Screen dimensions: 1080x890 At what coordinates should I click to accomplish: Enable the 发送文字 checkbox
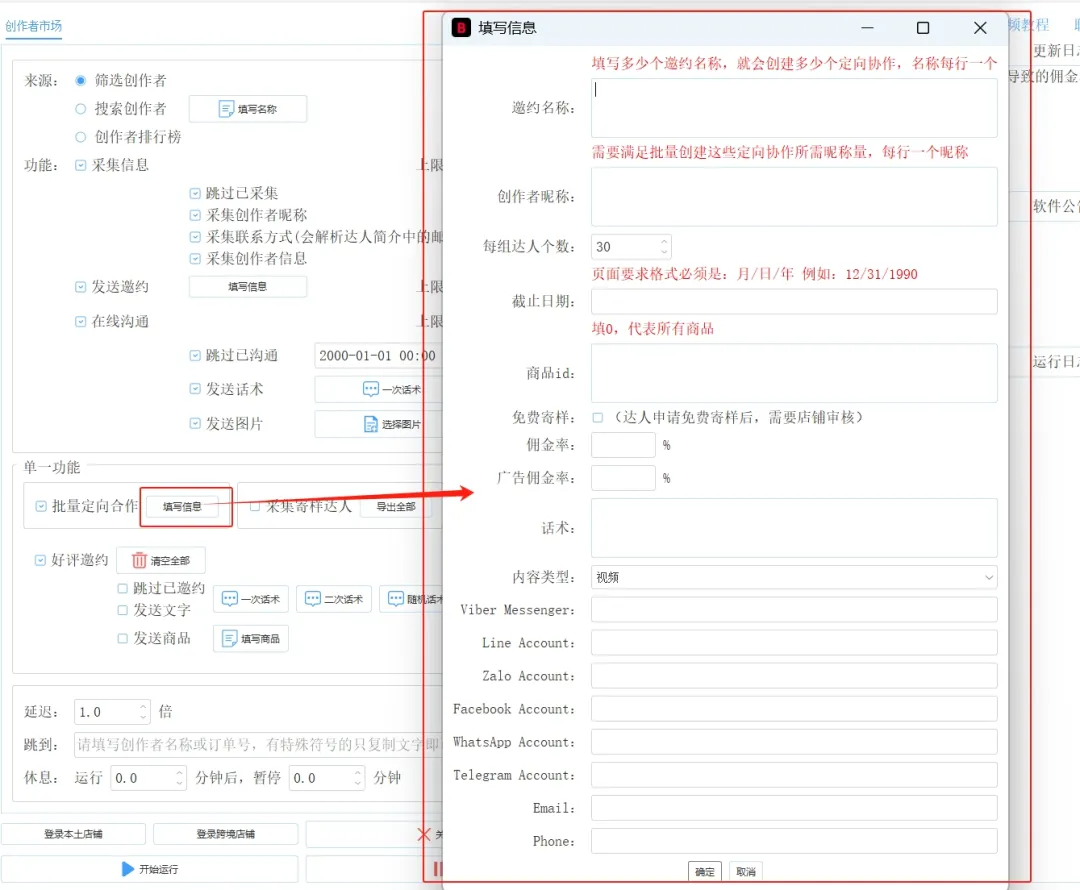(123, 610)
